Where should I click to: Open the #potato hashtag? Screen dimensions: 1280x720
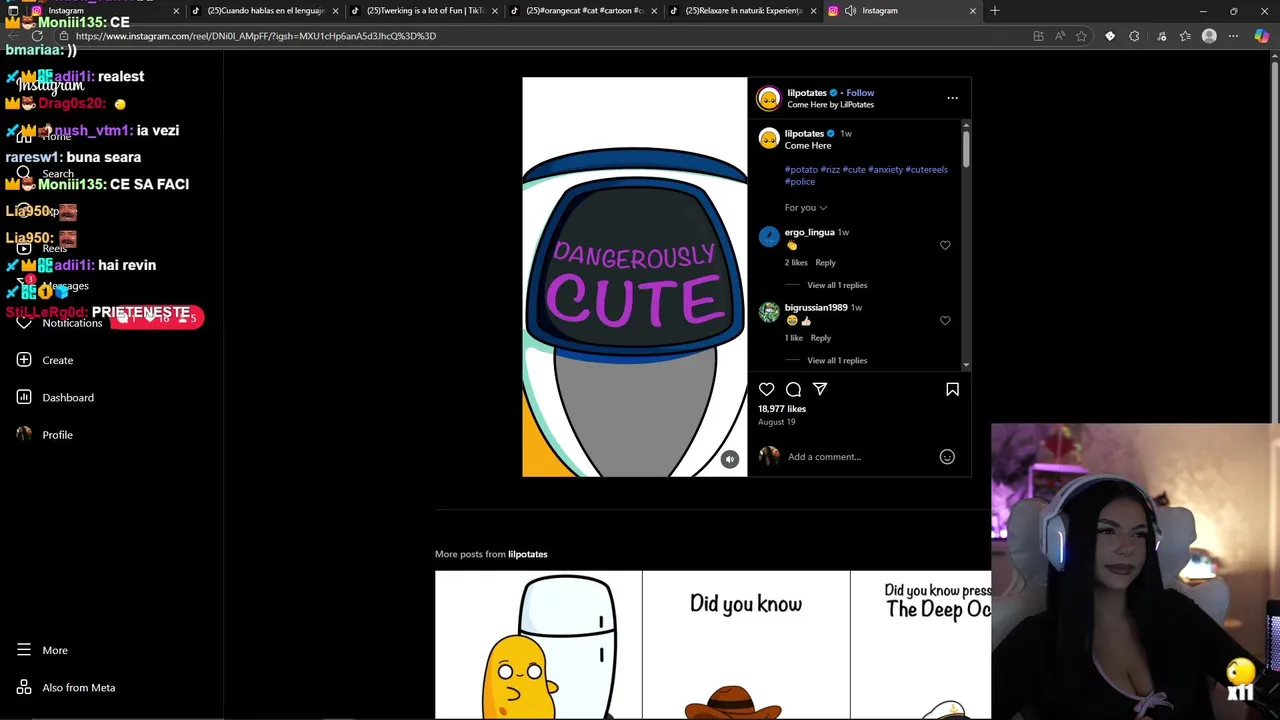(801, 170)
